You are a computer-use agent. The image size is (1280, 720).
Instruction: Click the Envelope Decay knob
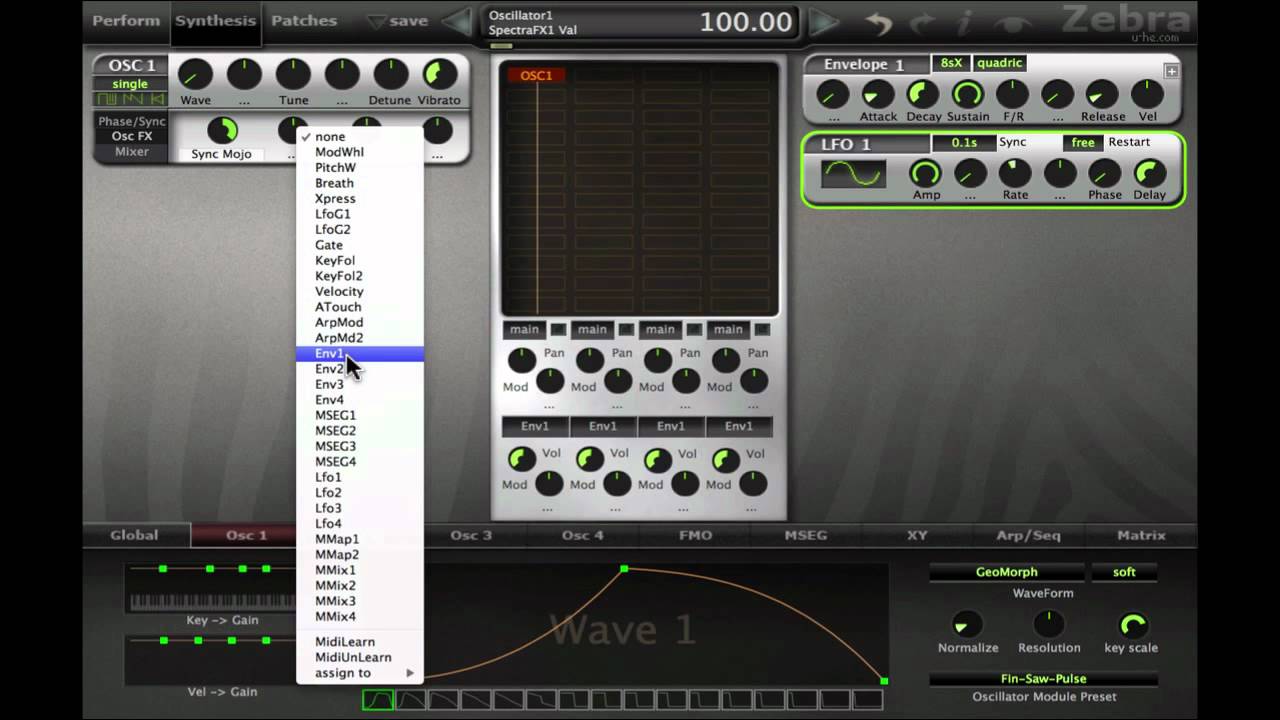point(922,95)
